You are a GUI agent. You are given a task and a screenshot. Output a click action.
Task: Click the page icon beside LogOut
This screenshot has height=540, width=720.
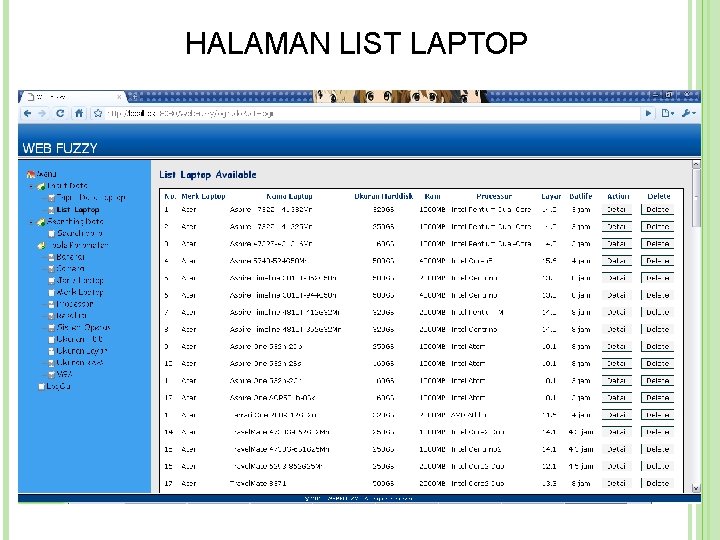(41, 387)
